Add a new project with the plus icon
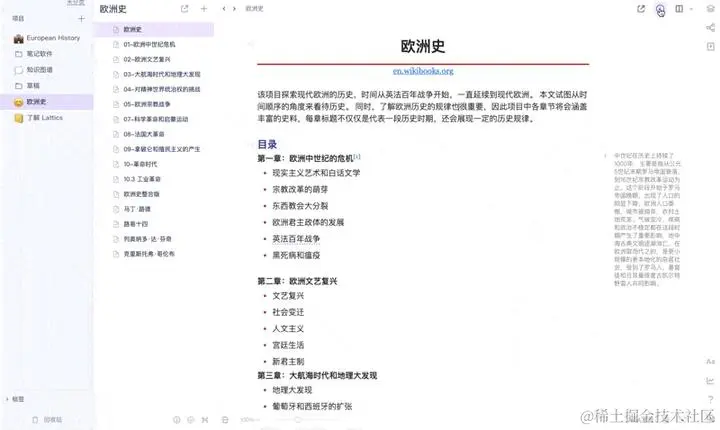720x430 pixels. [81, 19]
